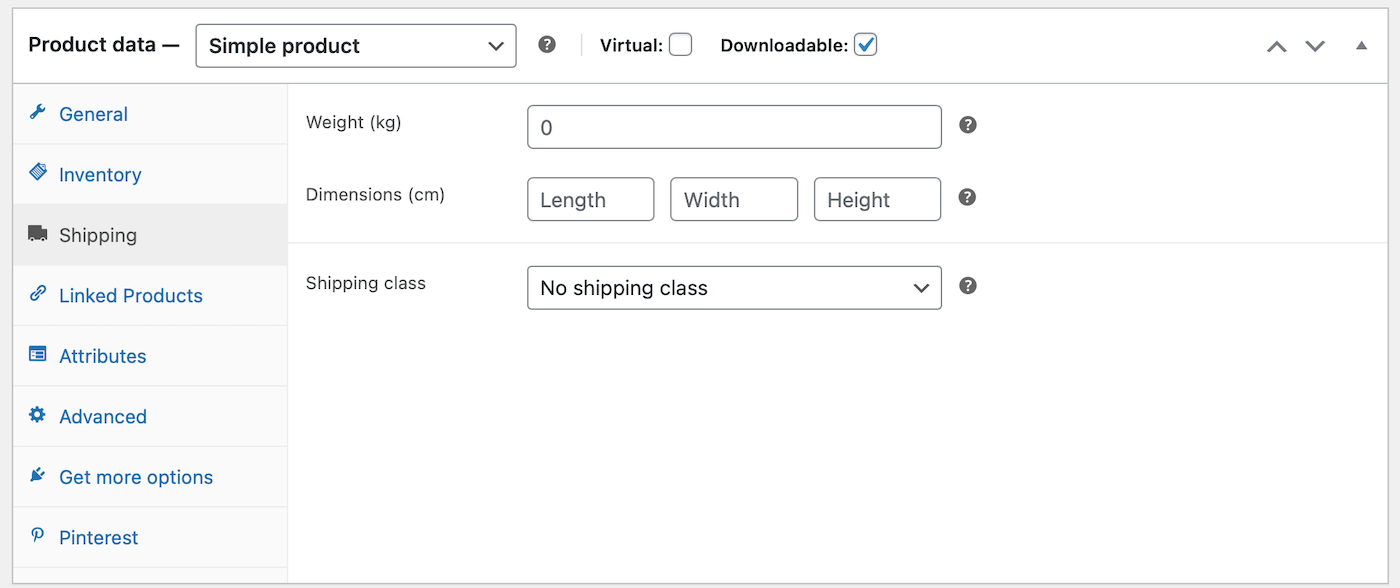Image resolution: width=1400 pixels, height=588 pixels.
Task: Click inside the Weight input field
Action: point(734,127)
